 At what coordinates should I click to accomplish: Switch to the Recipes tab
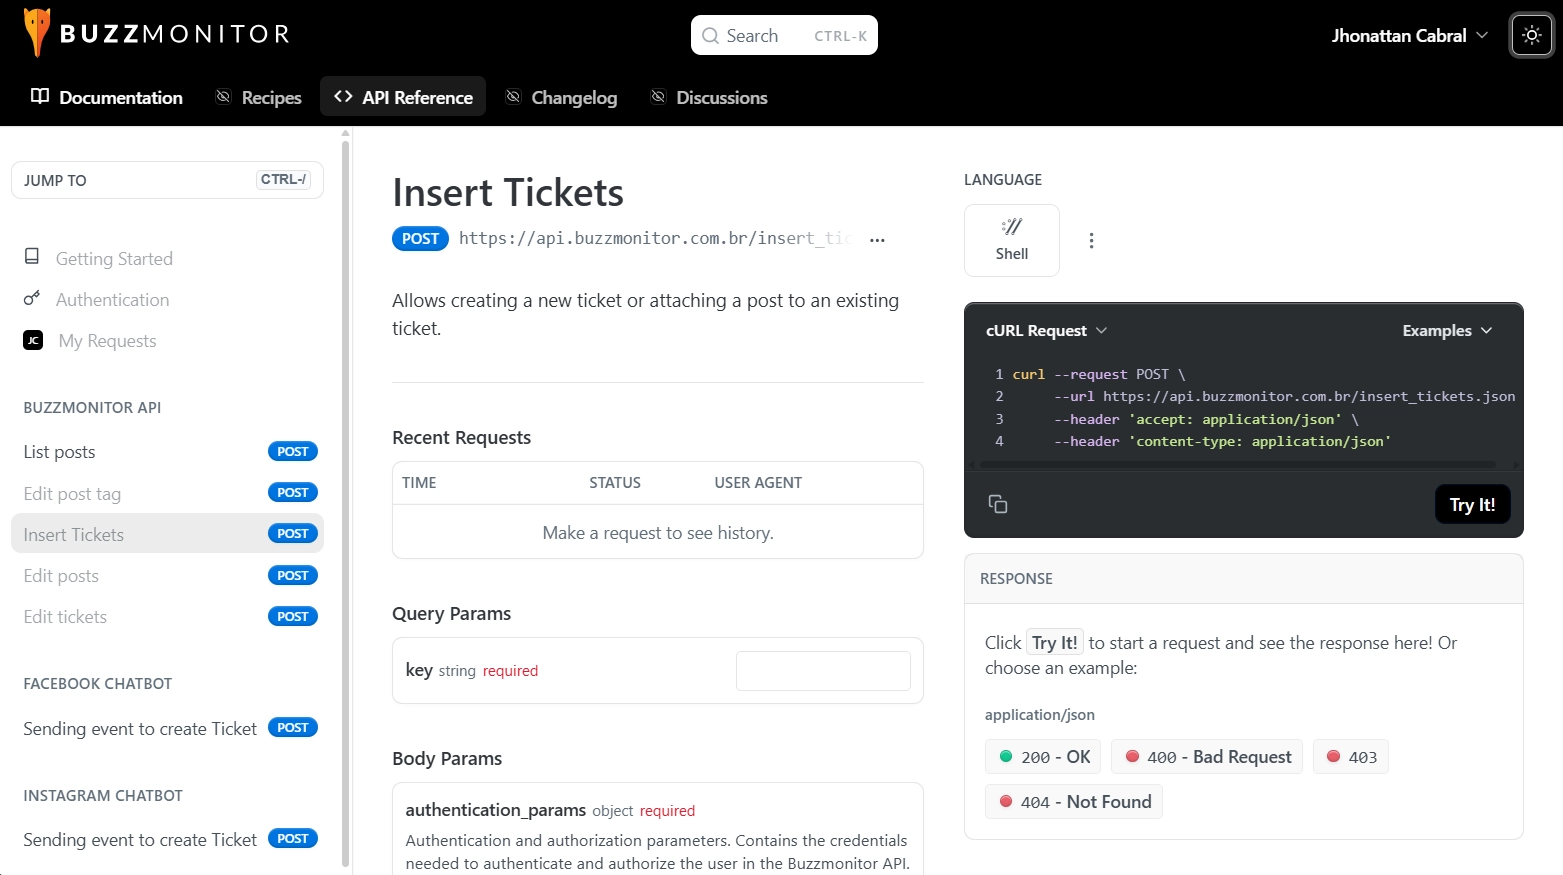click(x=259, y=97)
